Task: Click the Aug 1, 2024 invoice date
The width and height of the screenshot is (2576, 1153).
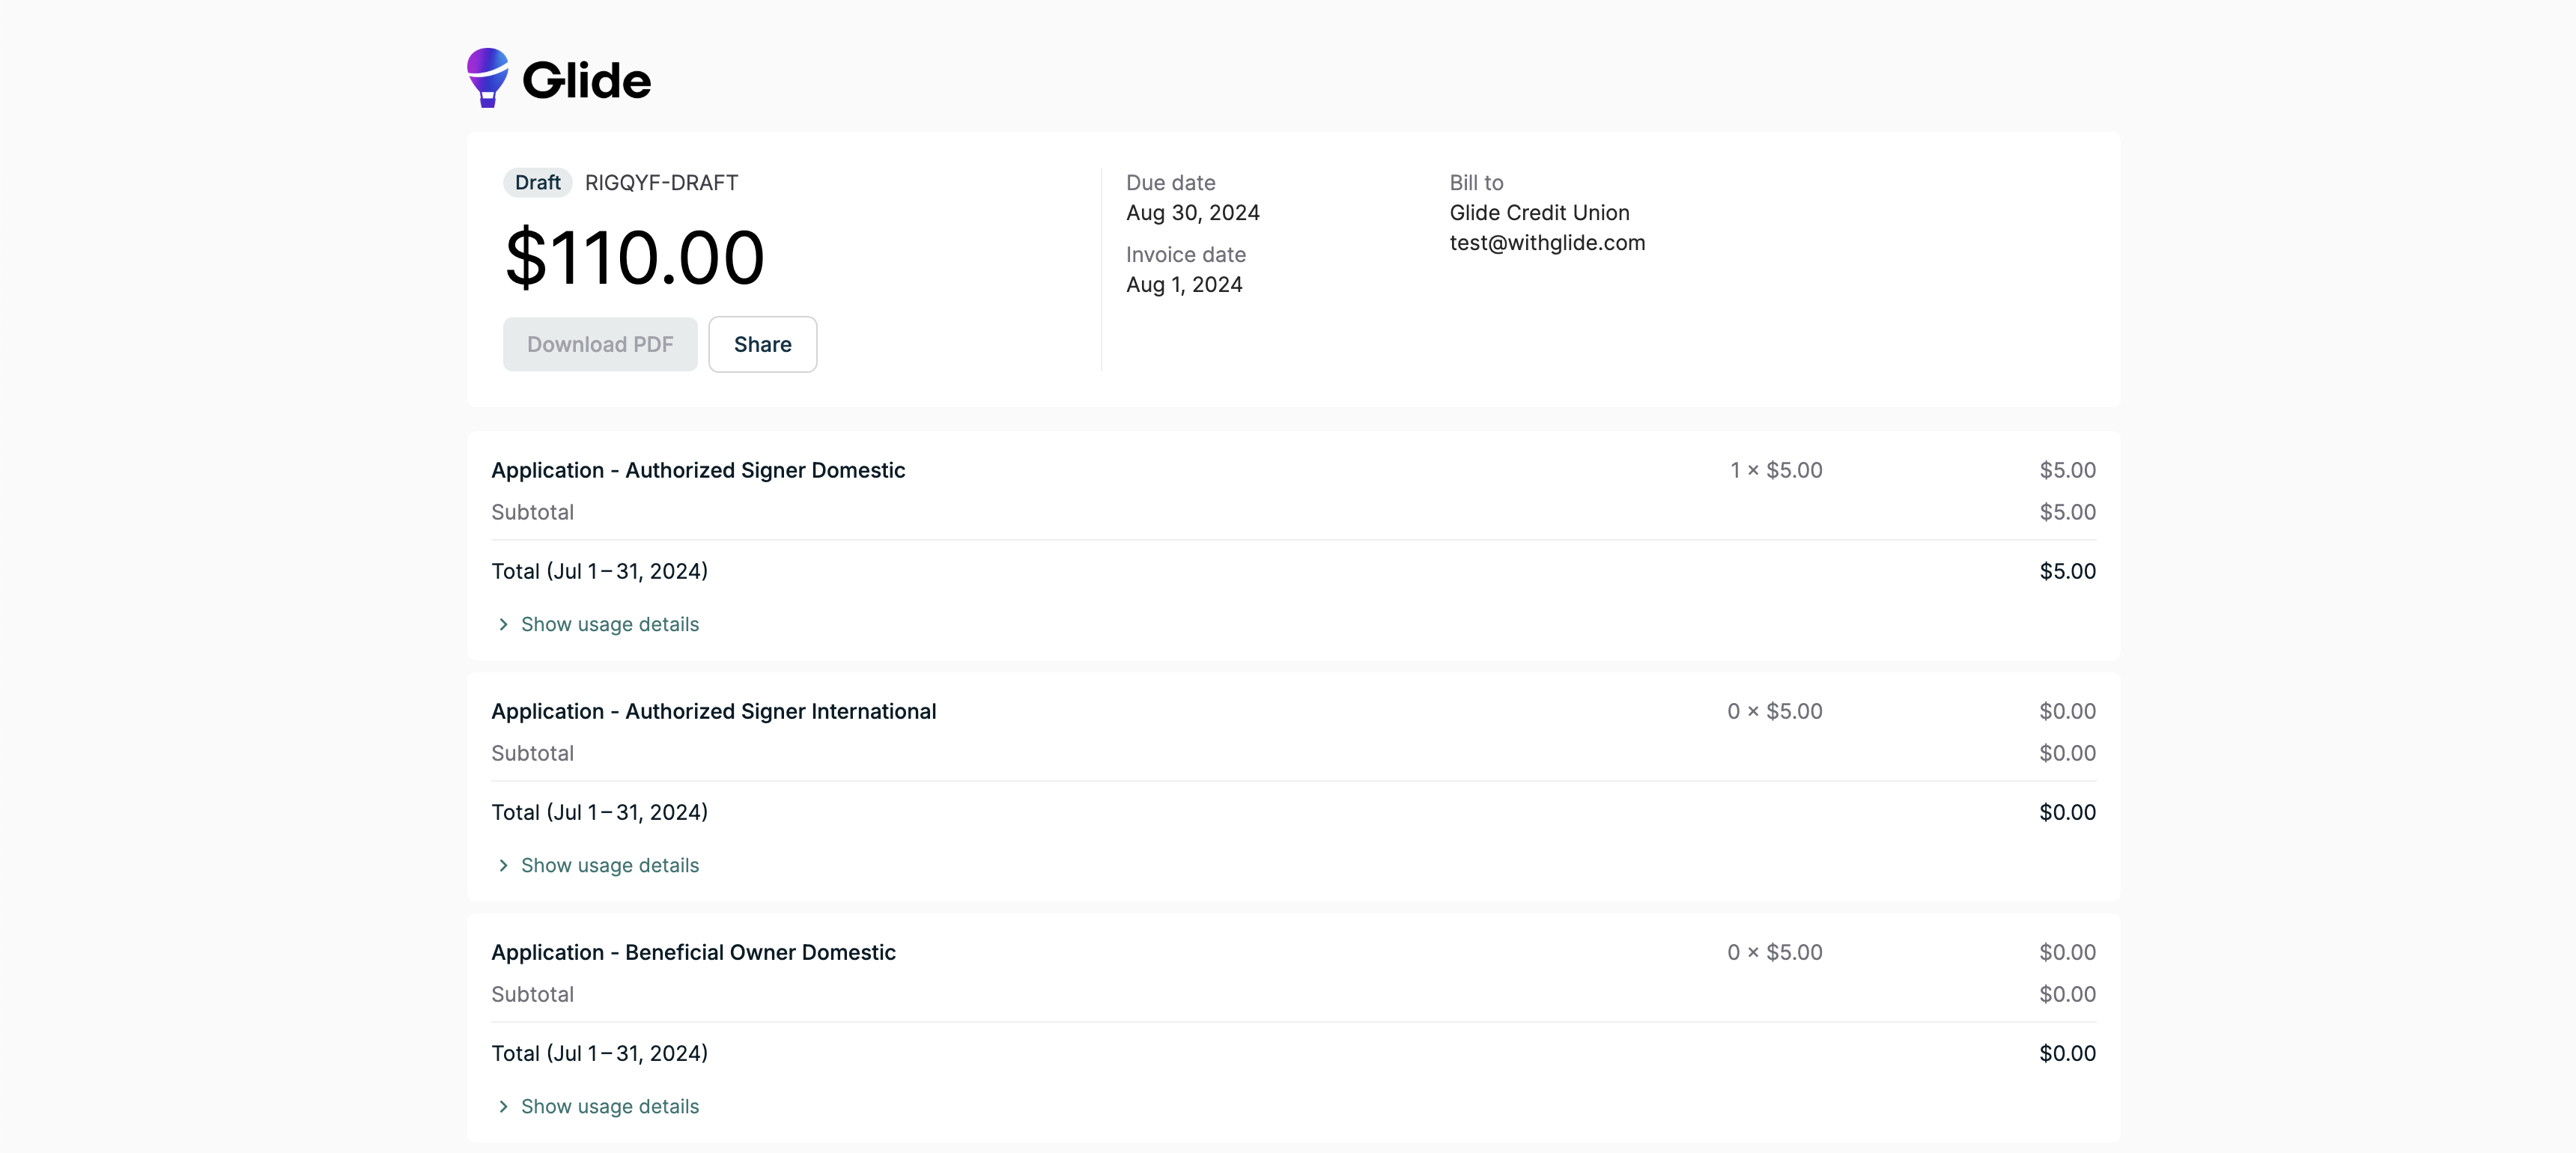Action: (1184, 285)
